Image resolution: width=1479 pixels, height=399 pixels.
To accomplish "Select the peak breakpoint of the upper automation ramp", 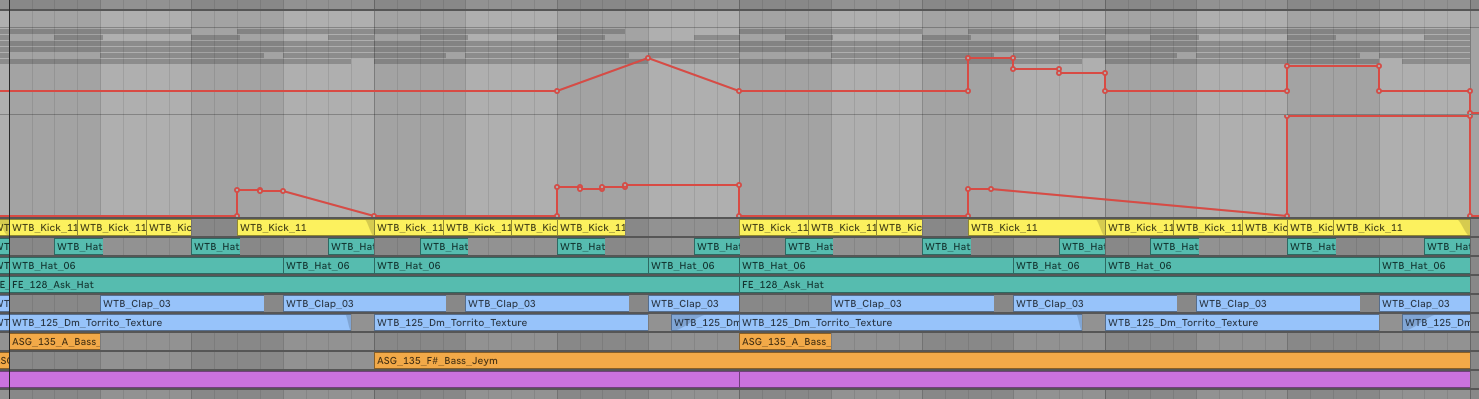I will tap(648, 58).
